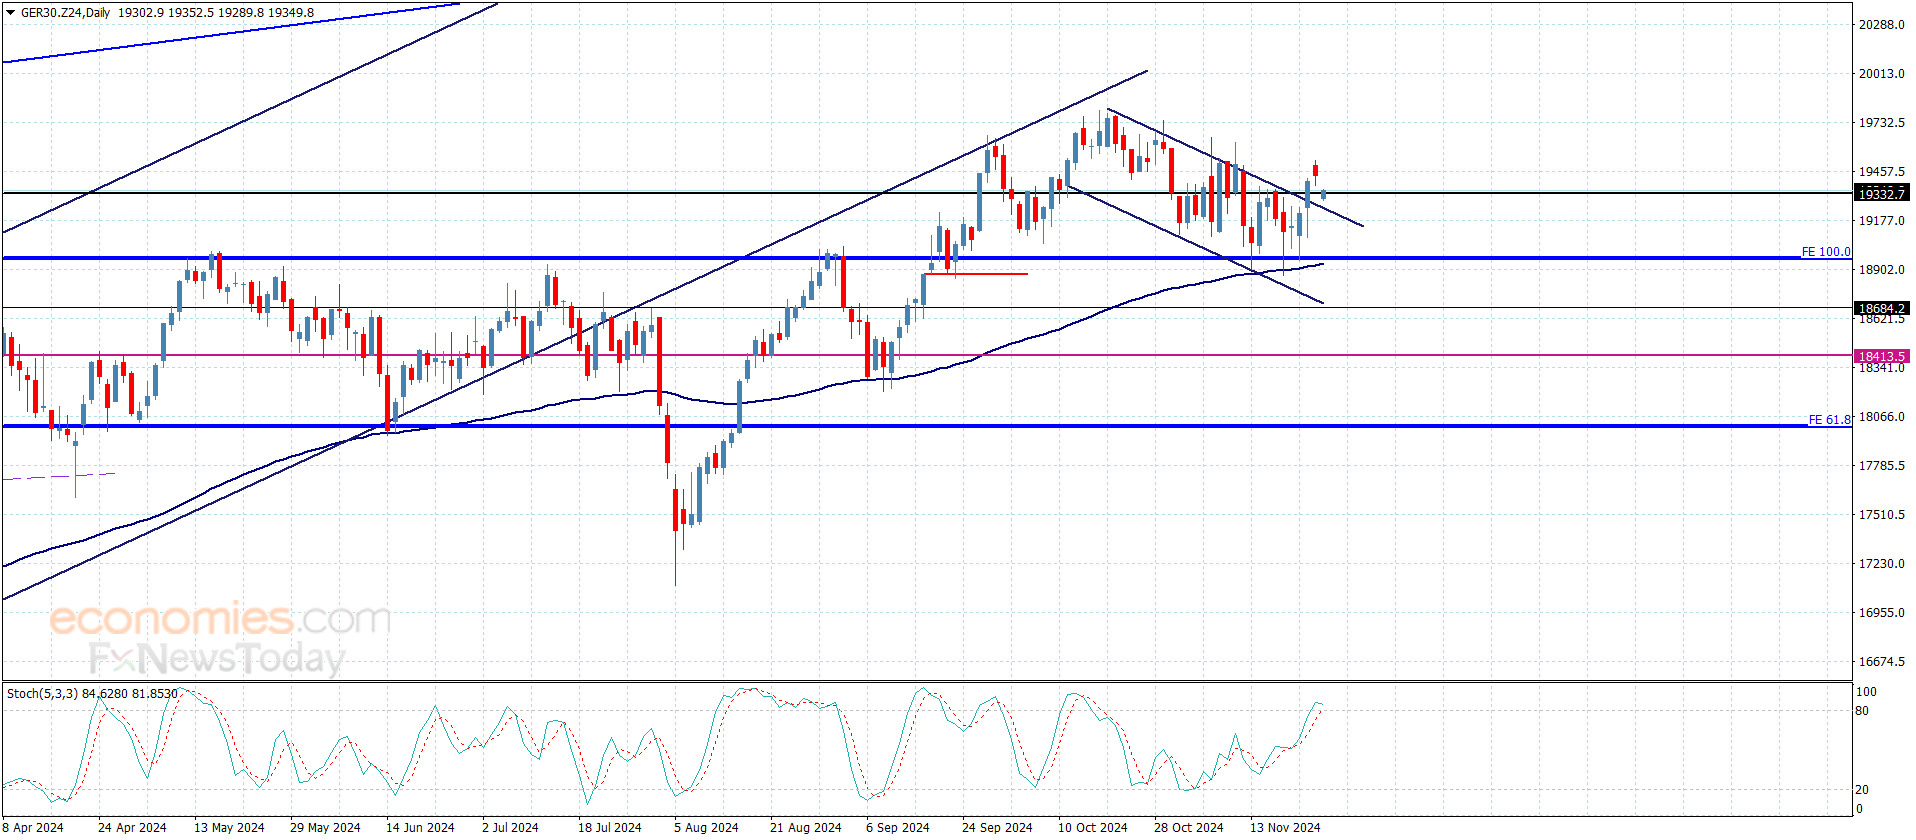
Task: Click the 17785.5 price axis label
Action: tap(1881, 466)
